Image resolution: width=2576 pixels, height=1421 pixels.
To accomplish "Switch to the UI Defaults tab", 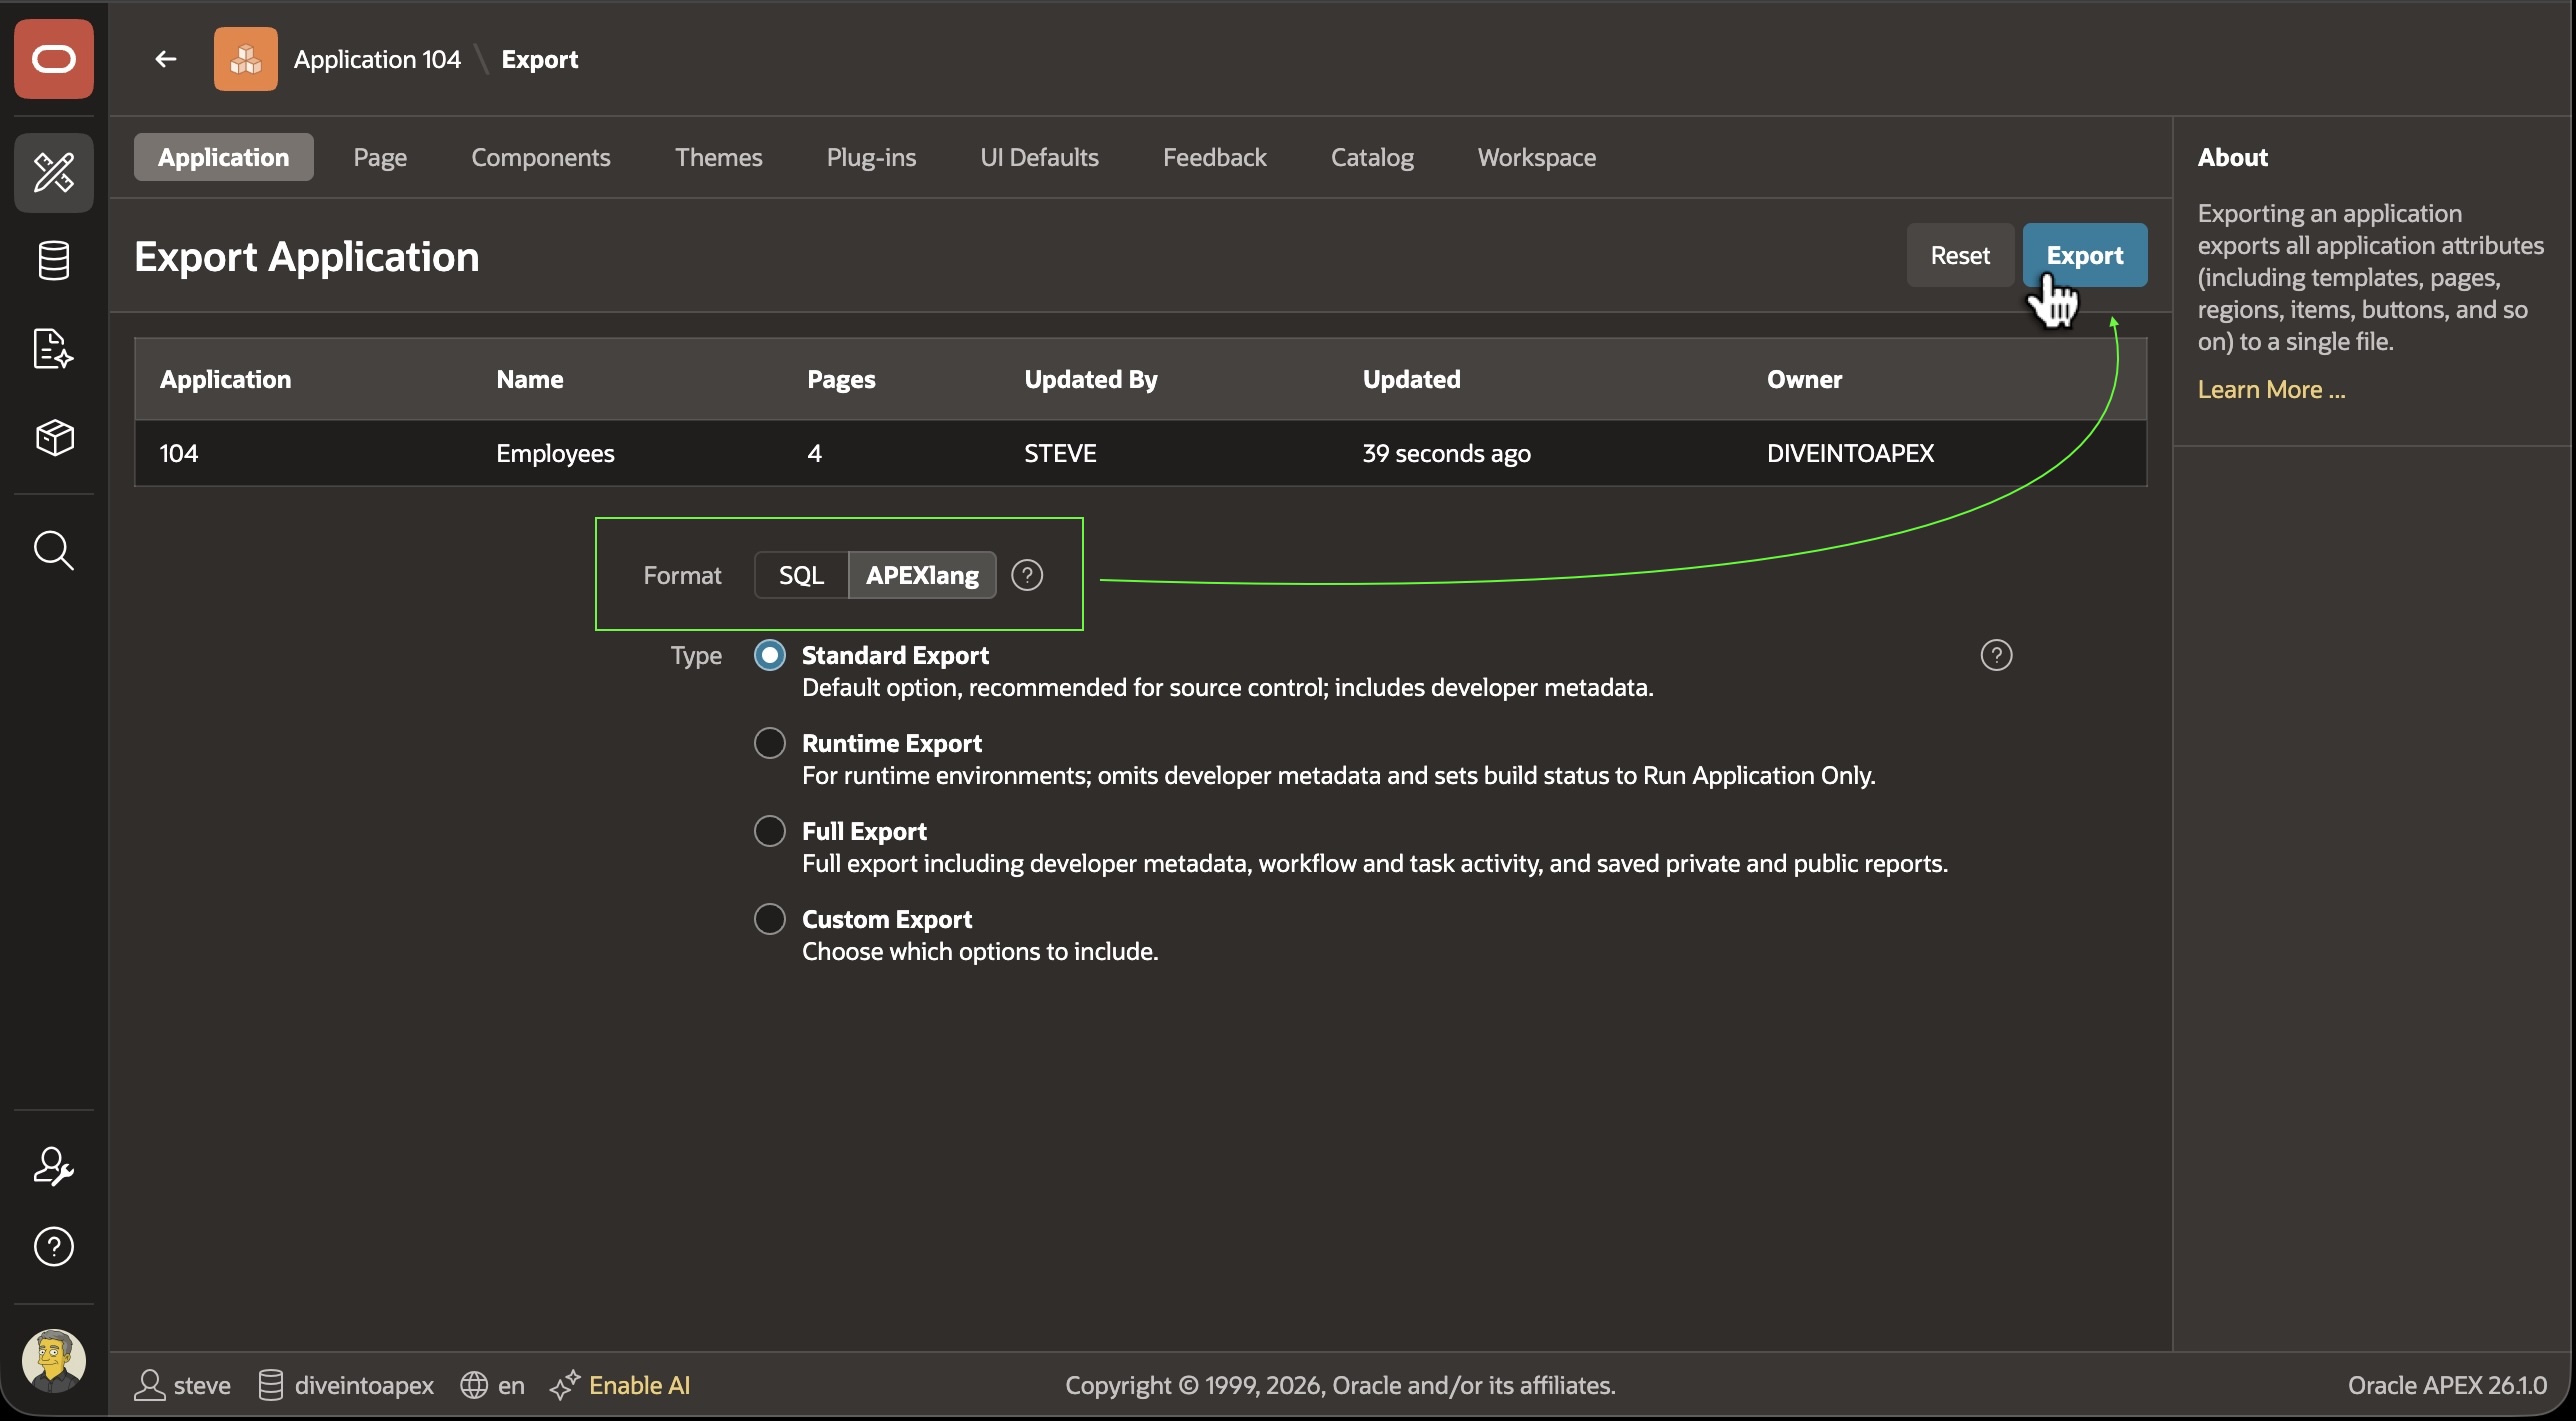I will click(1039, 157).
